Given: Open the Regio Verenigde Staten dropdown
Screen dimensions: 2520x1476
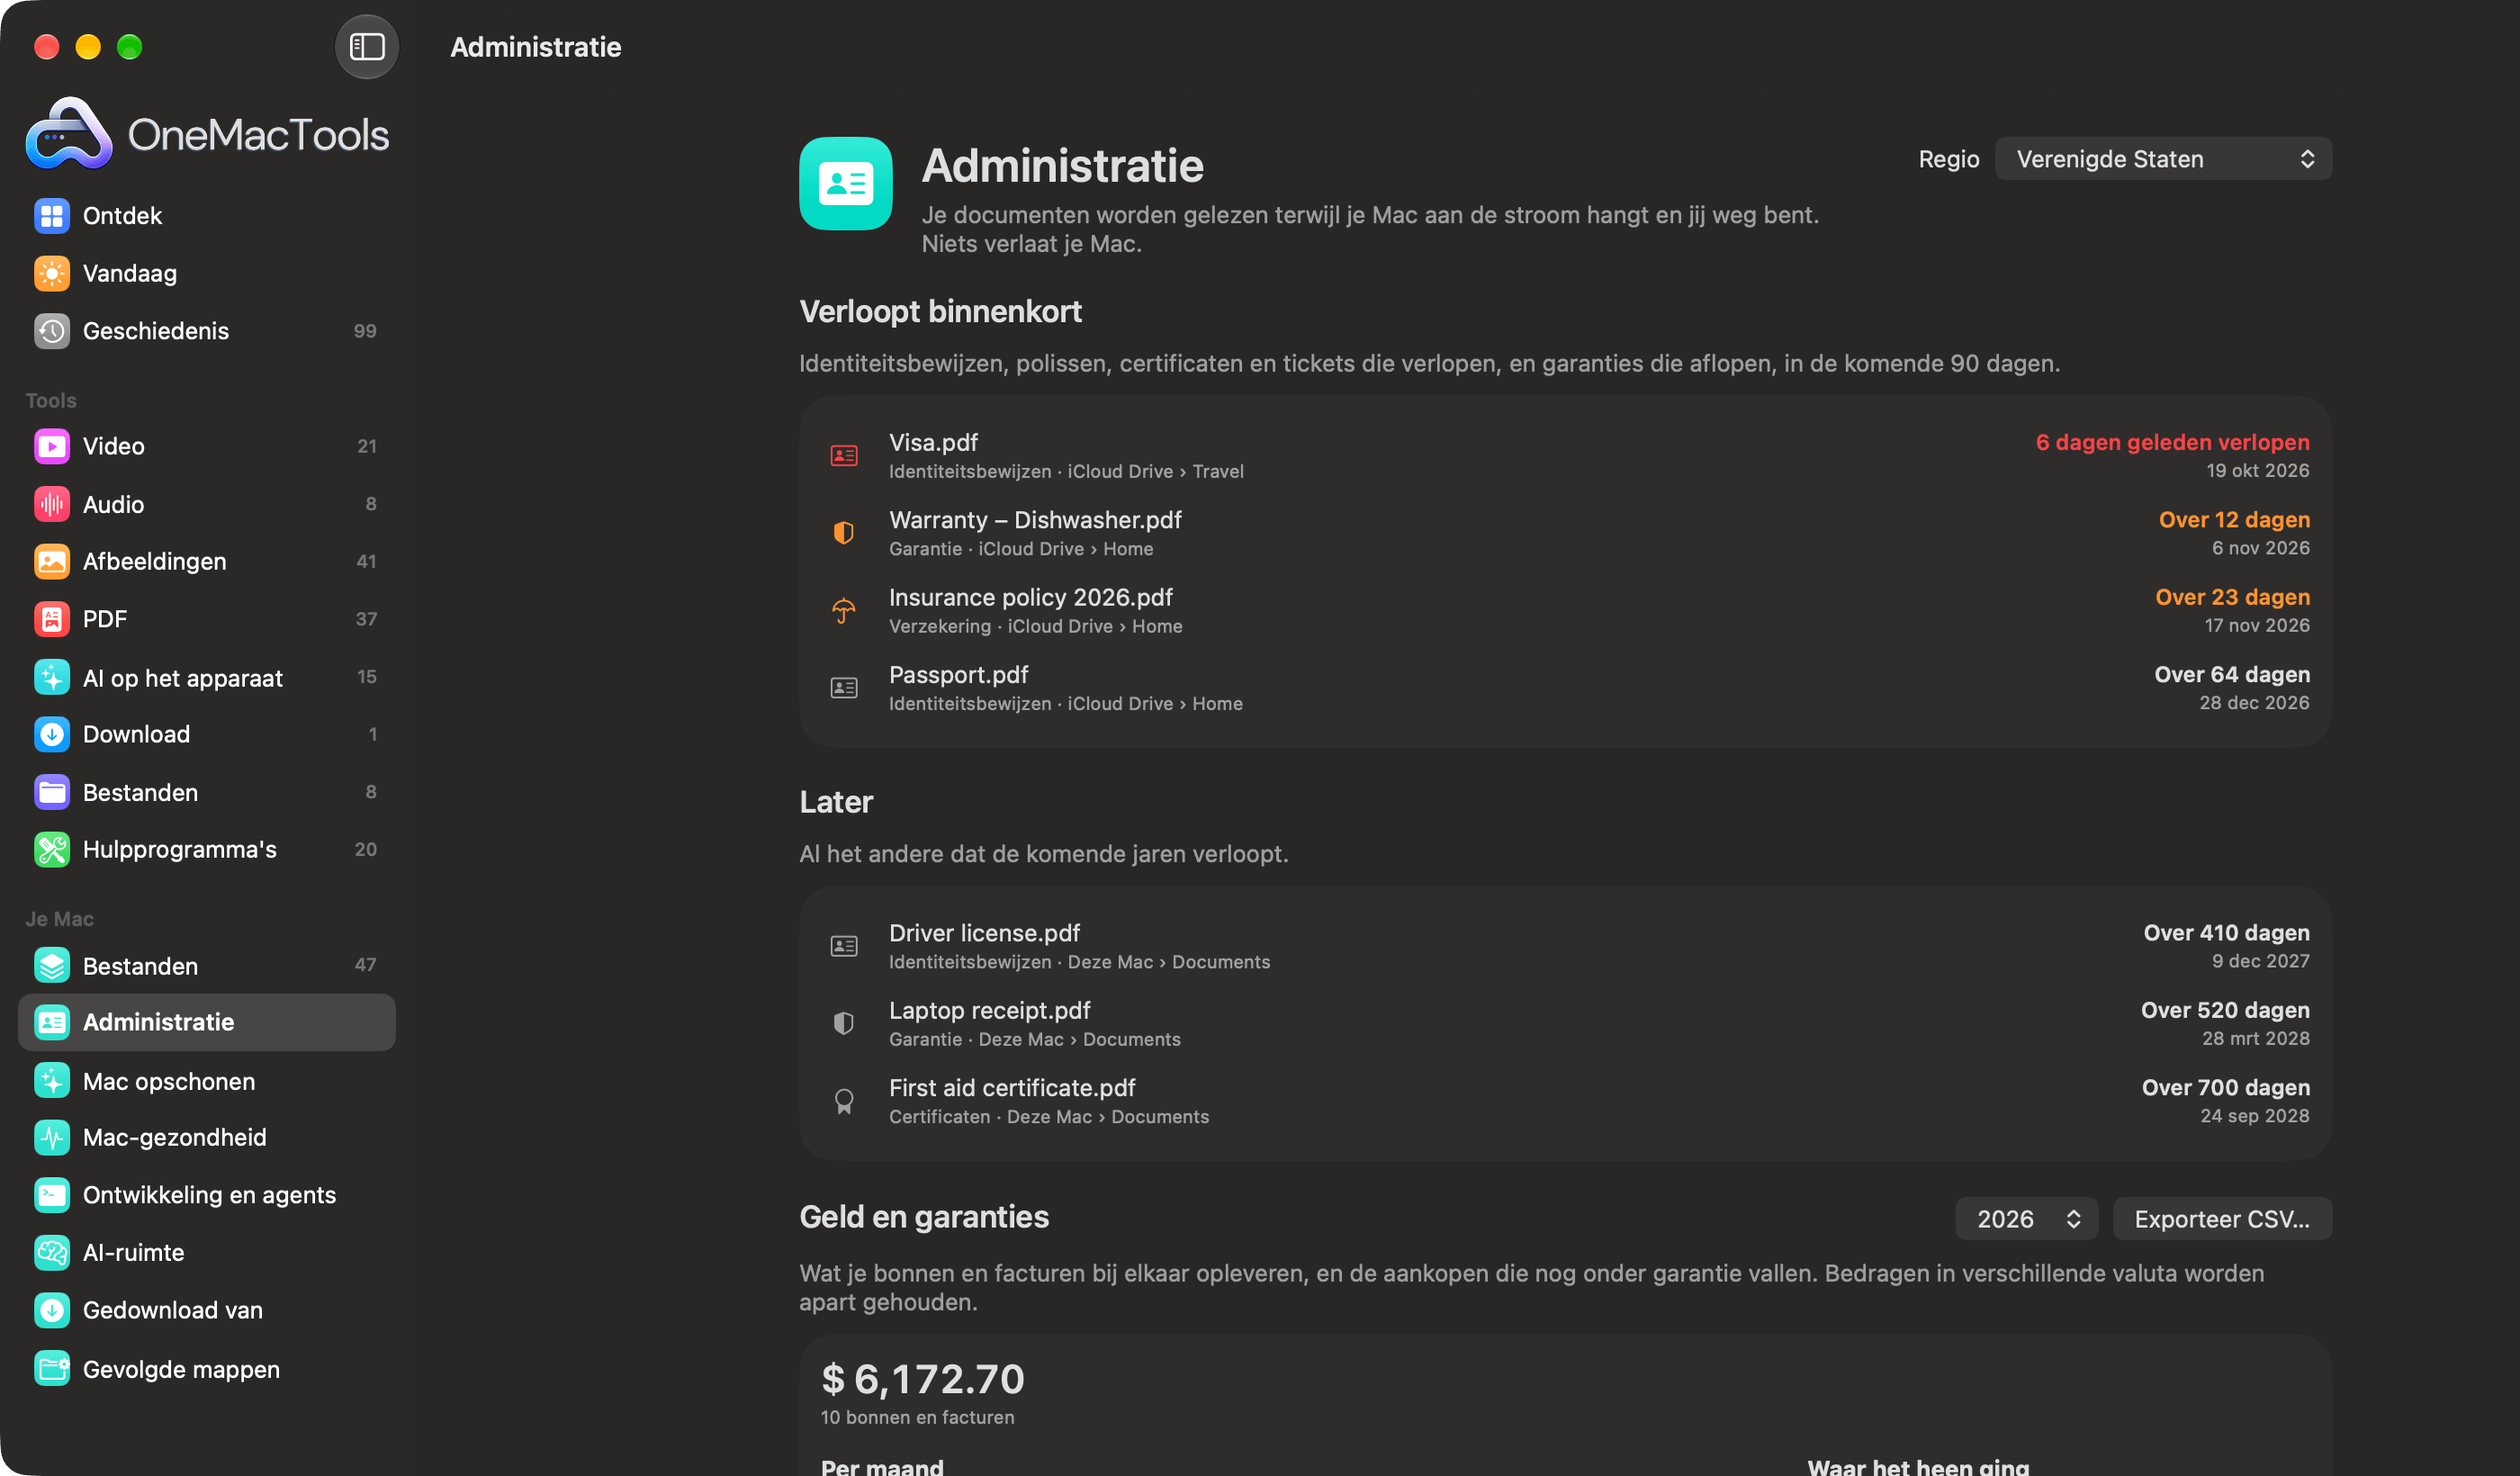Looking at the screenshot, I should (x=2163, y=159).
